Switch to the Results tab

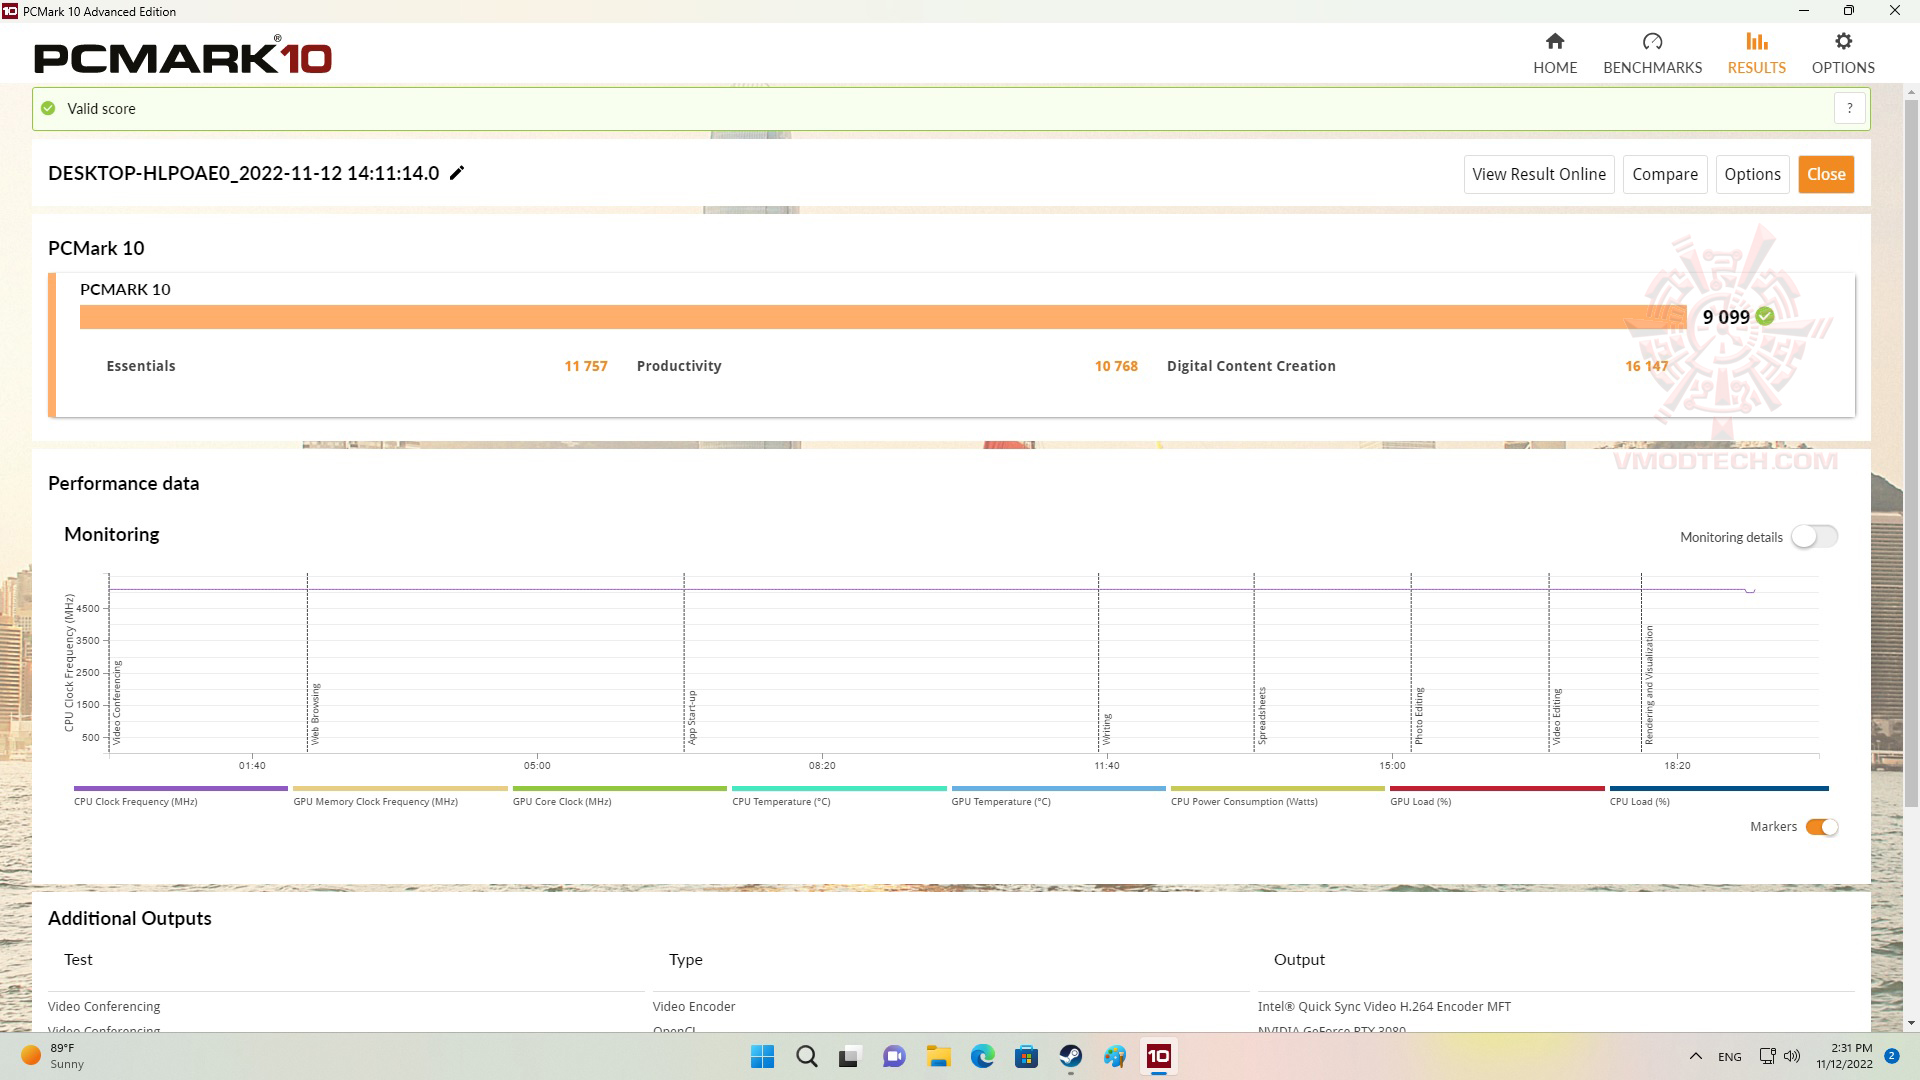click(x=1756, y=53)
